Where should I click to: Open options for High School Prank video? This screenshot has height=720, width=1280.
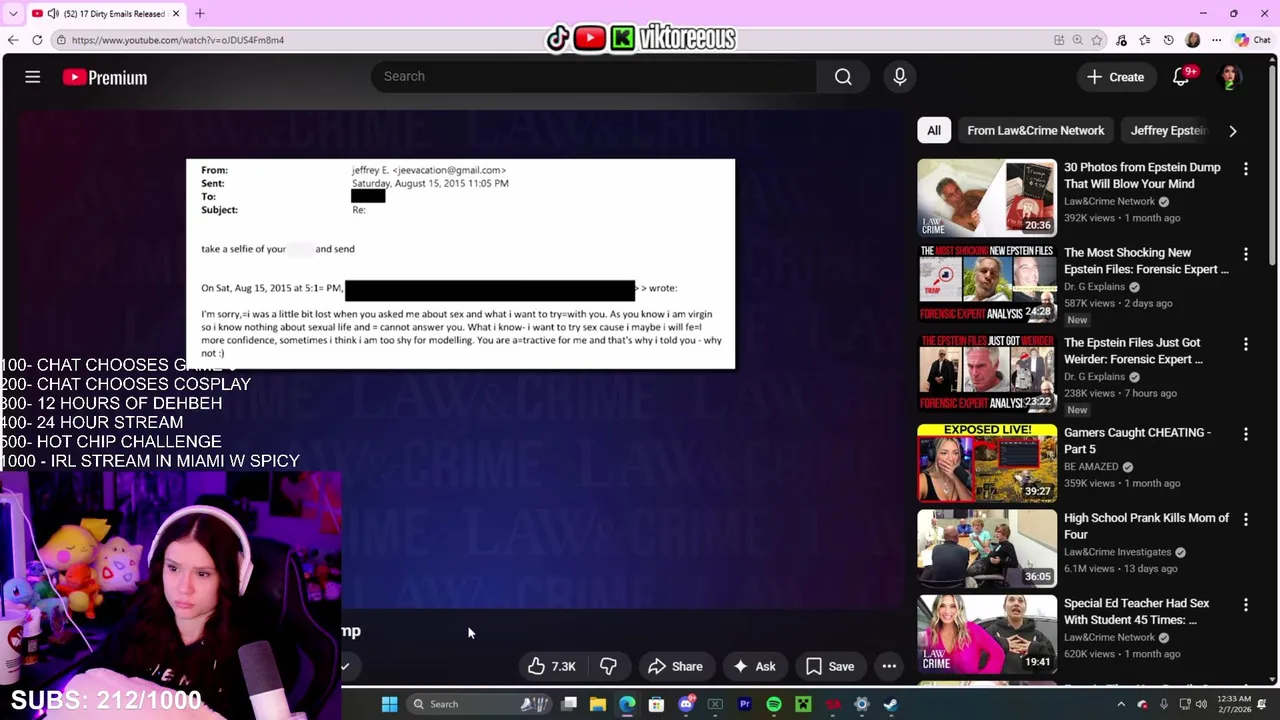[1245, 519]
